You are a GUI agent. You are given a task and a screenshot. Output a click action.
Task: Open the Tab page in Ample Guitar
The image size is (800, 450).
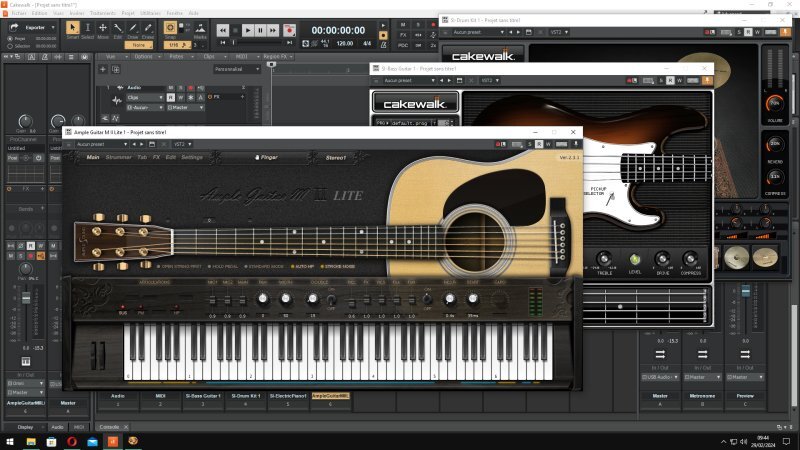(142, 157)
